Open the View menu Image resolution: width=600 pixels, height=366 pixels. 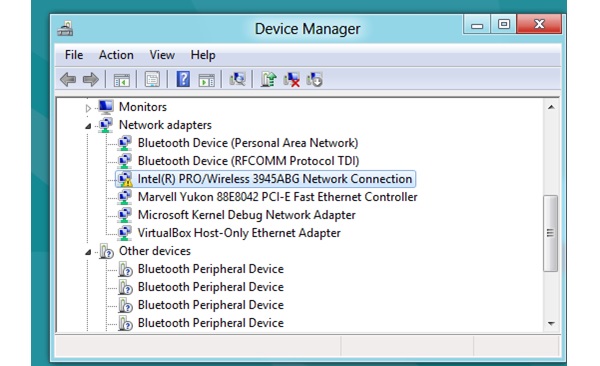[x=162, y=55]
